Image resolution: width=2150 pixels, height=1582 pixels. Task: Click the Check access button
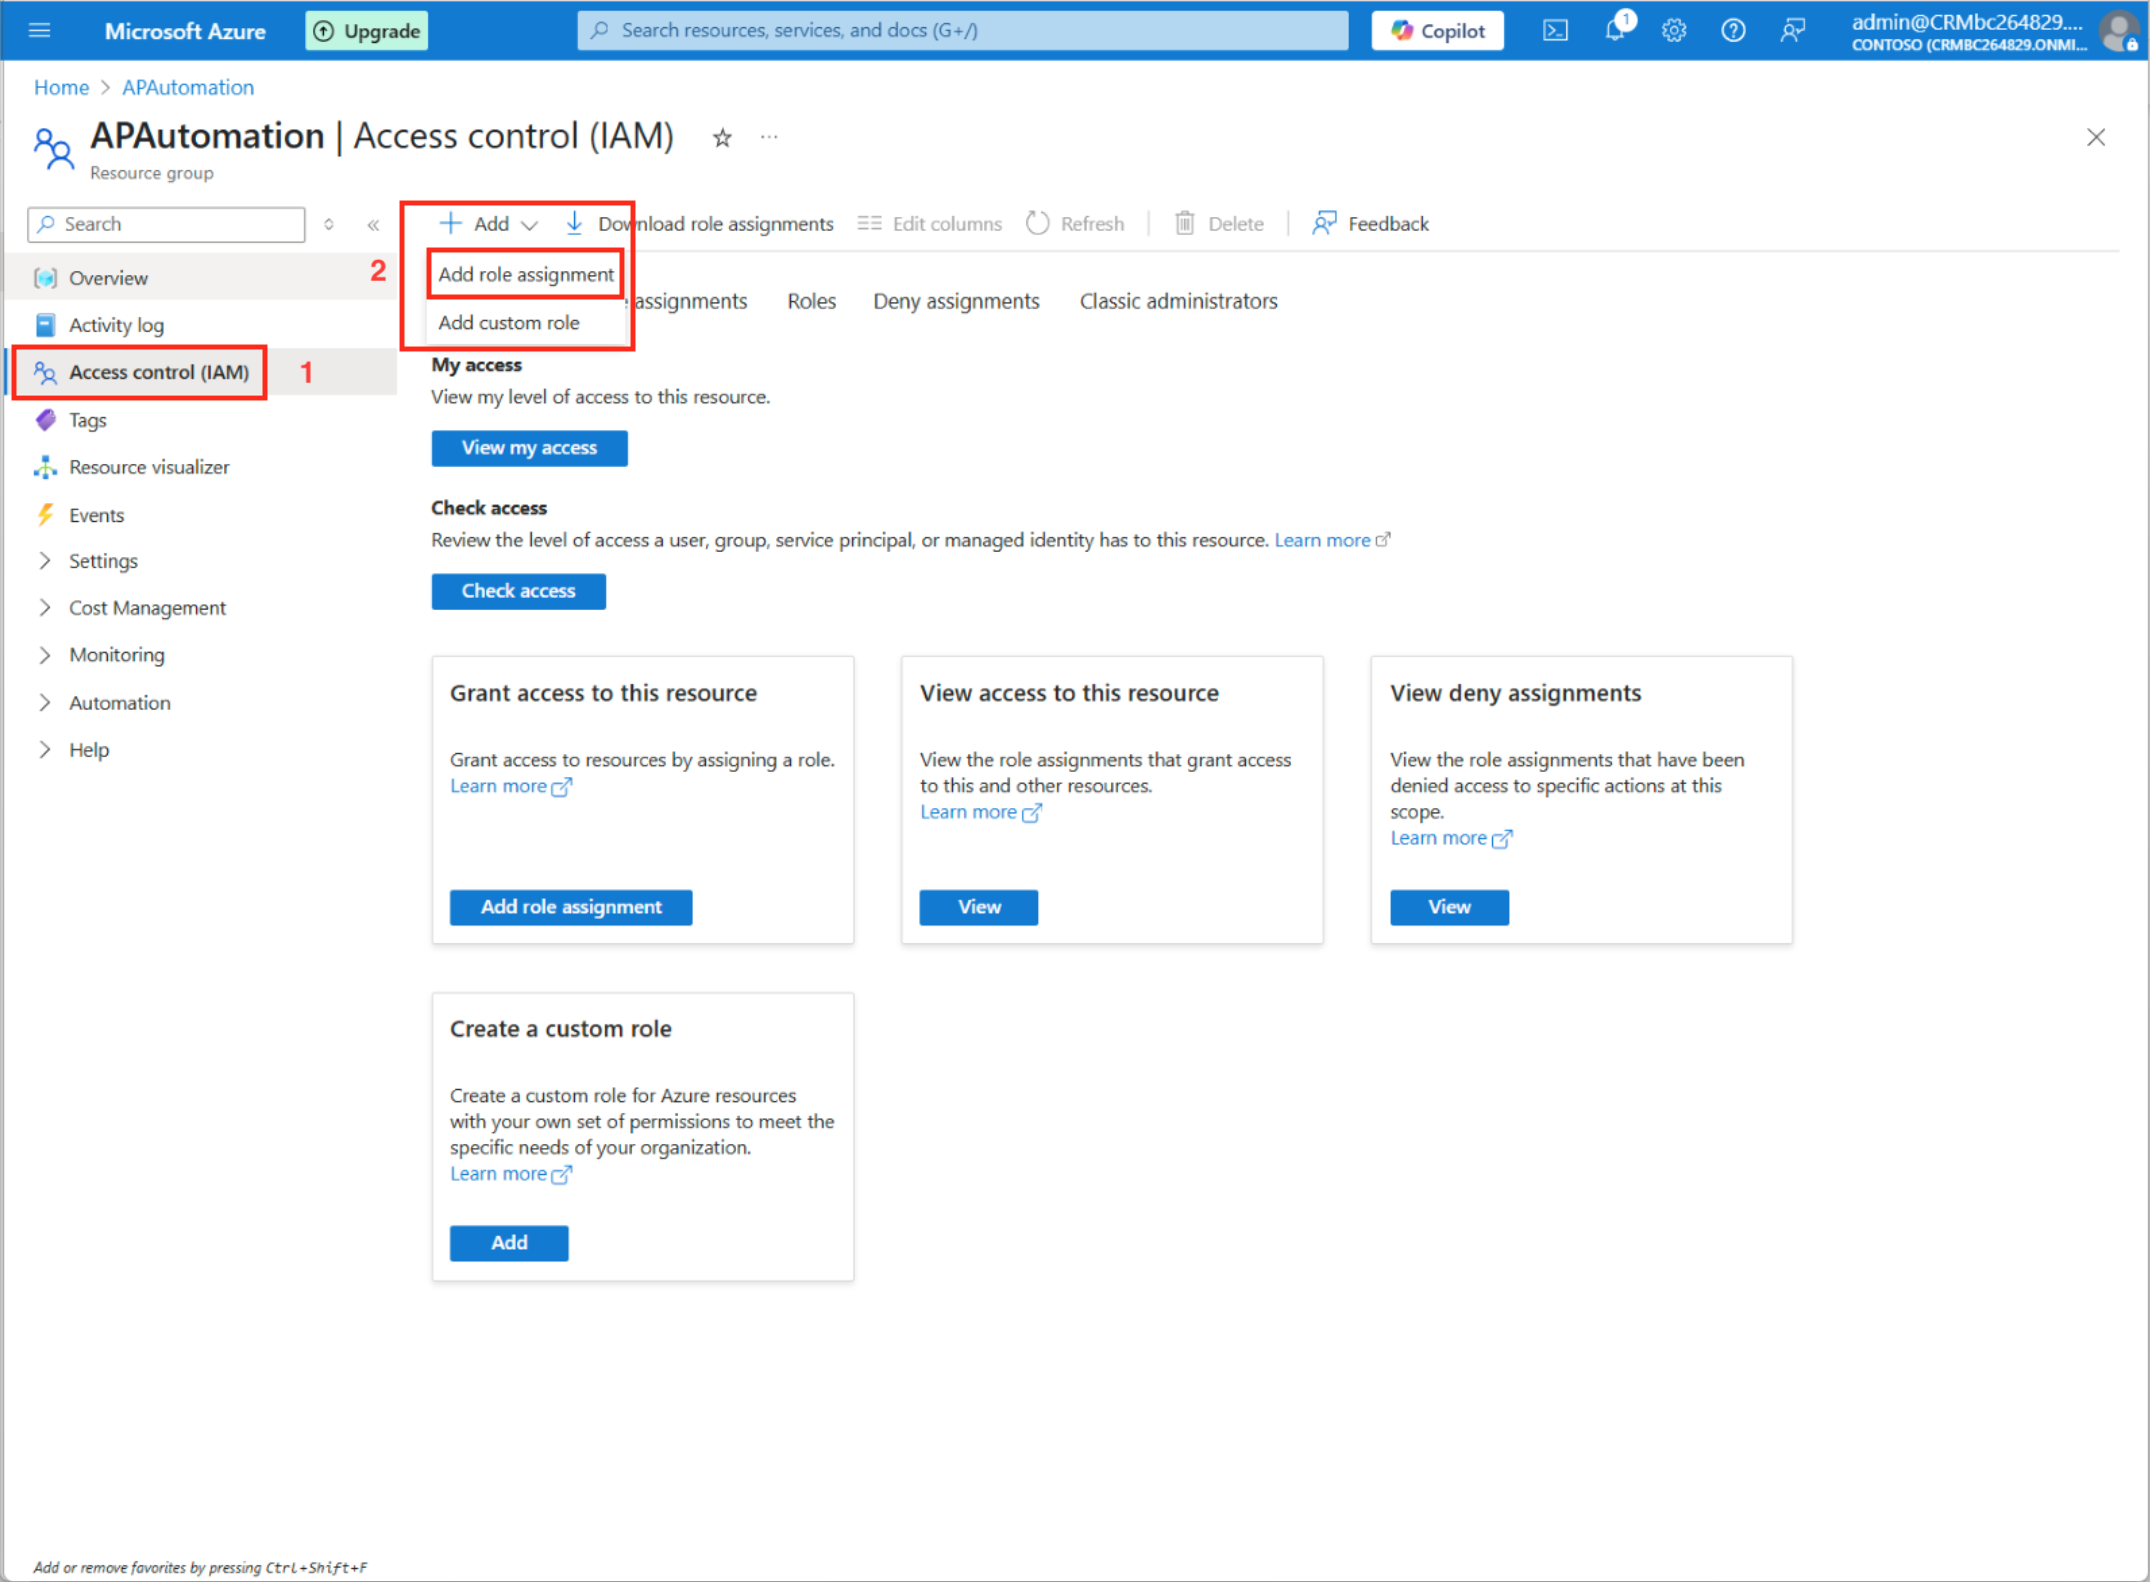point(518,591)
